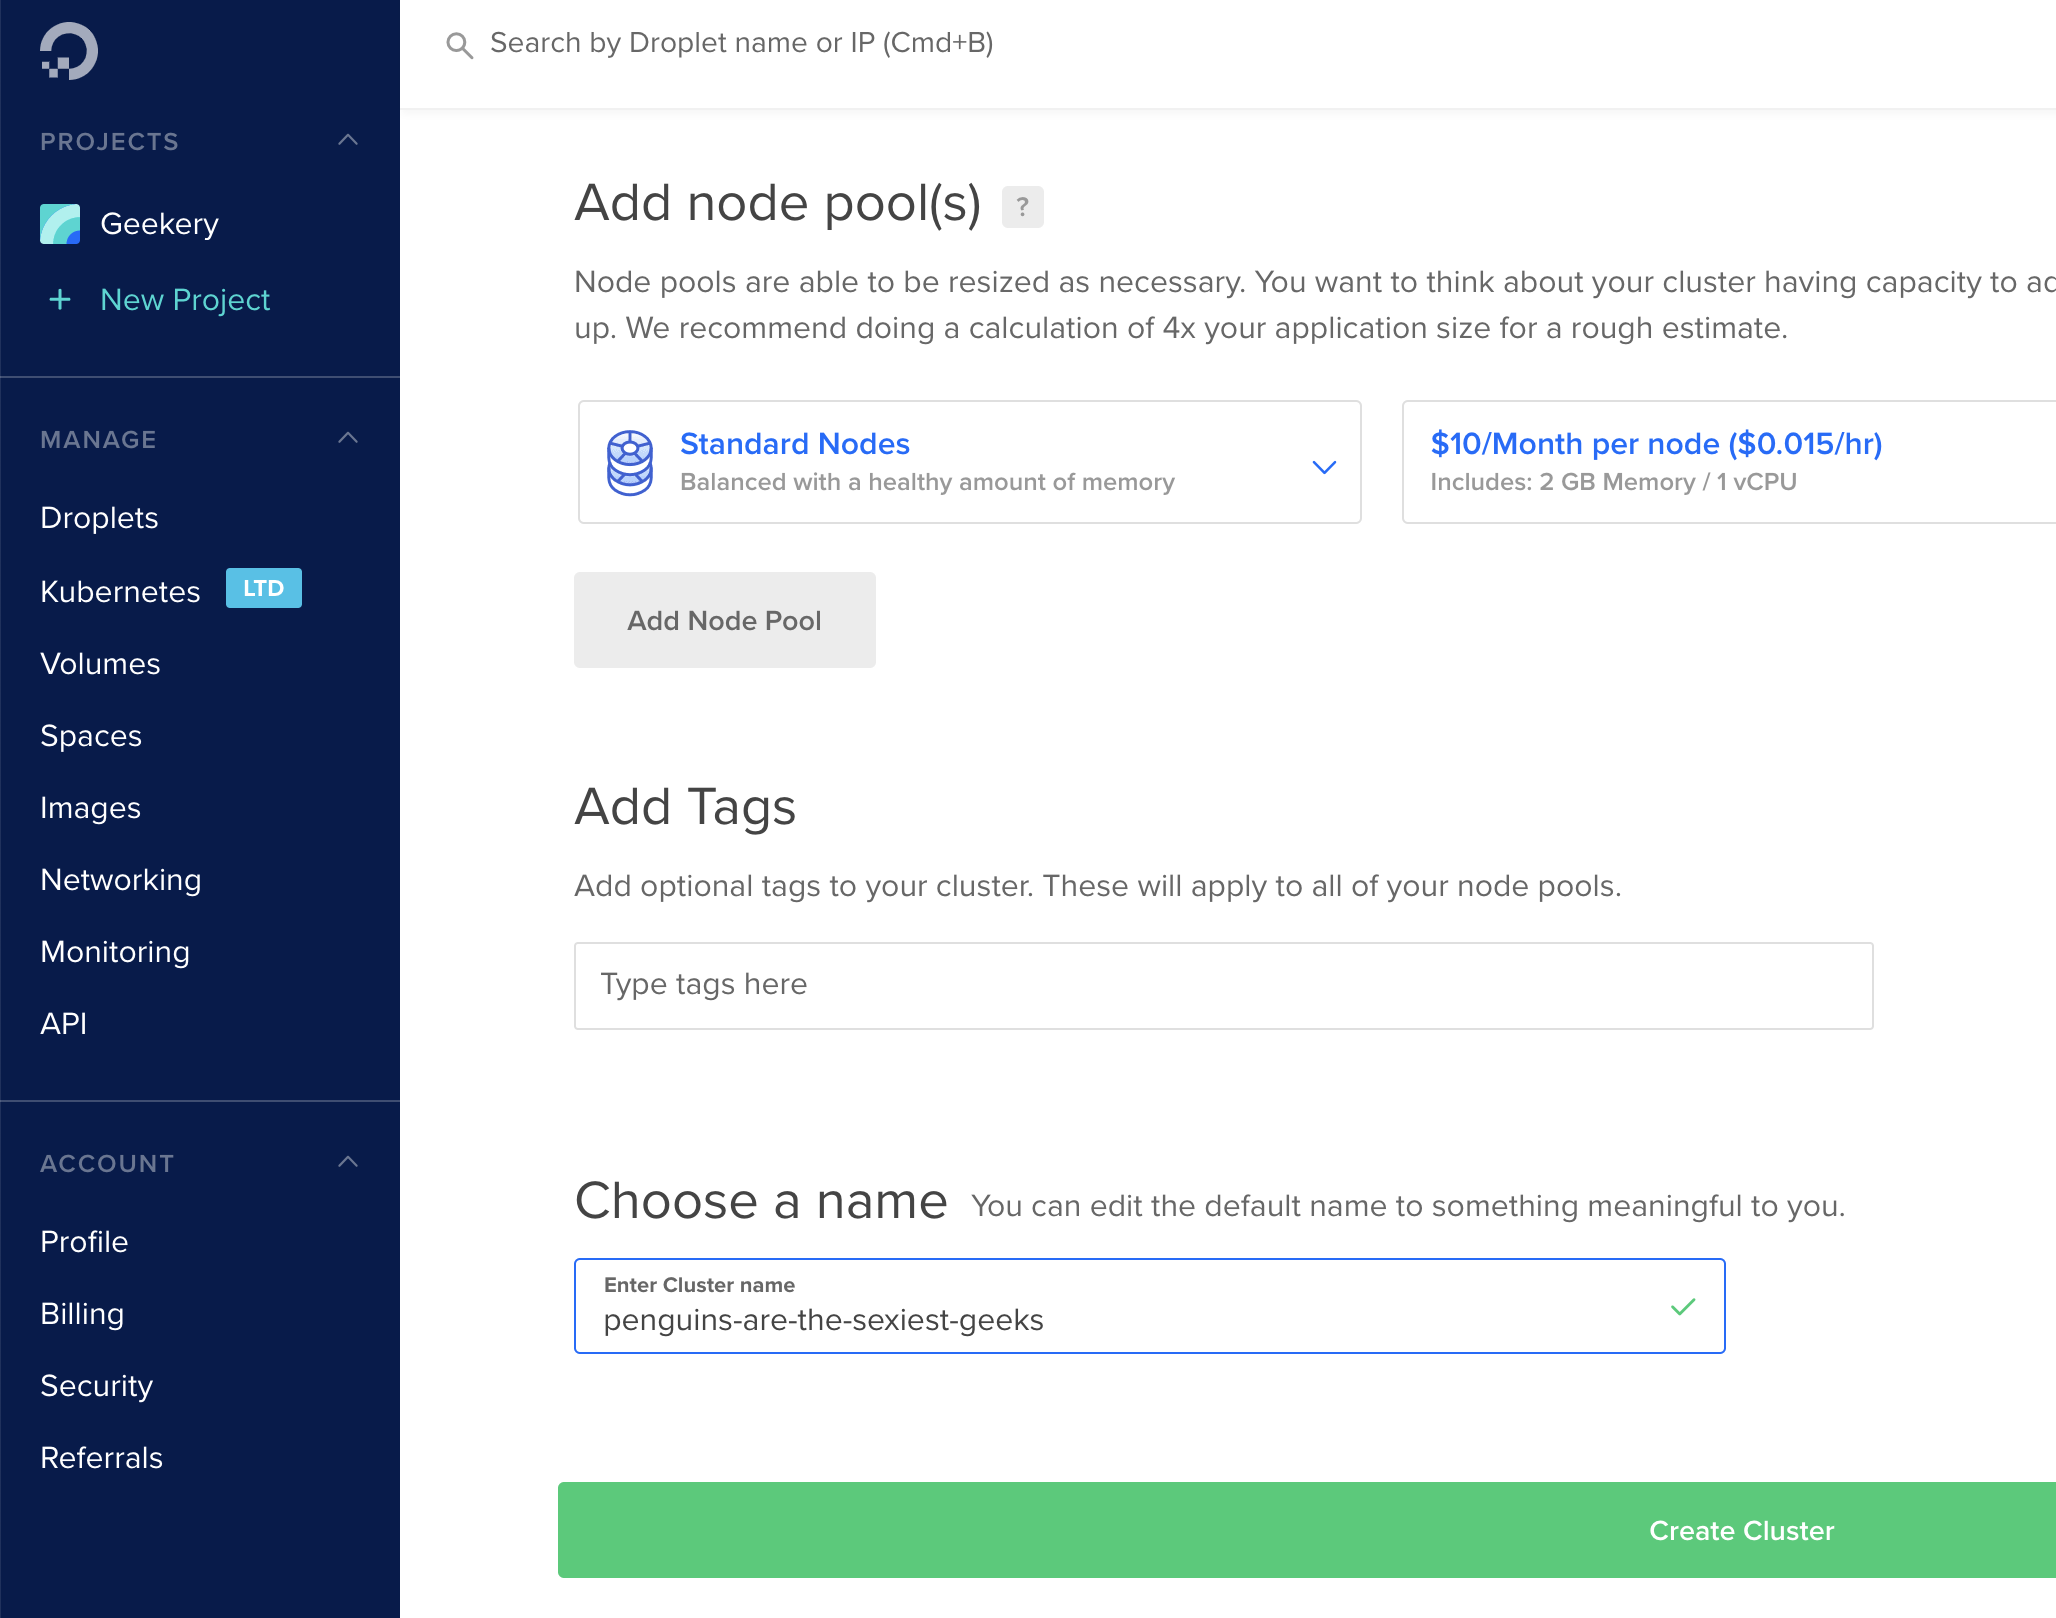Viewport: 2056px width, 1618px height.
Task: Click the green checkmark in cluster name field
Action: coord(1683,1307)
